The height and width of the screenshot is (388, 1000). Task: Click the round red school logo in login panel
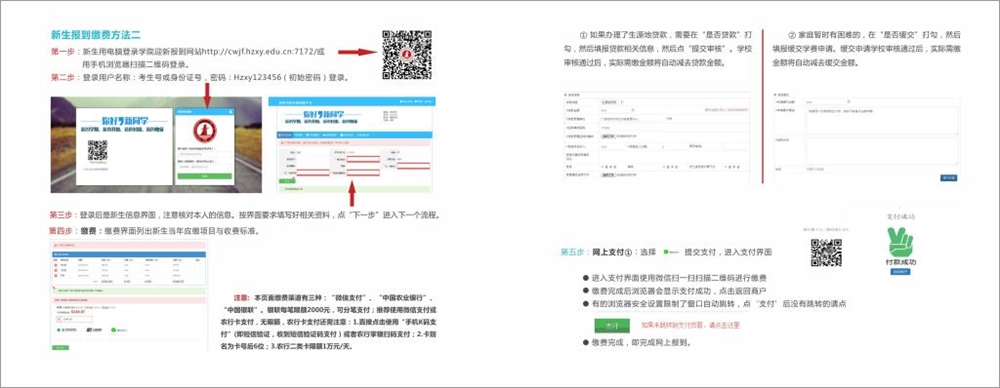coord(205,130)
